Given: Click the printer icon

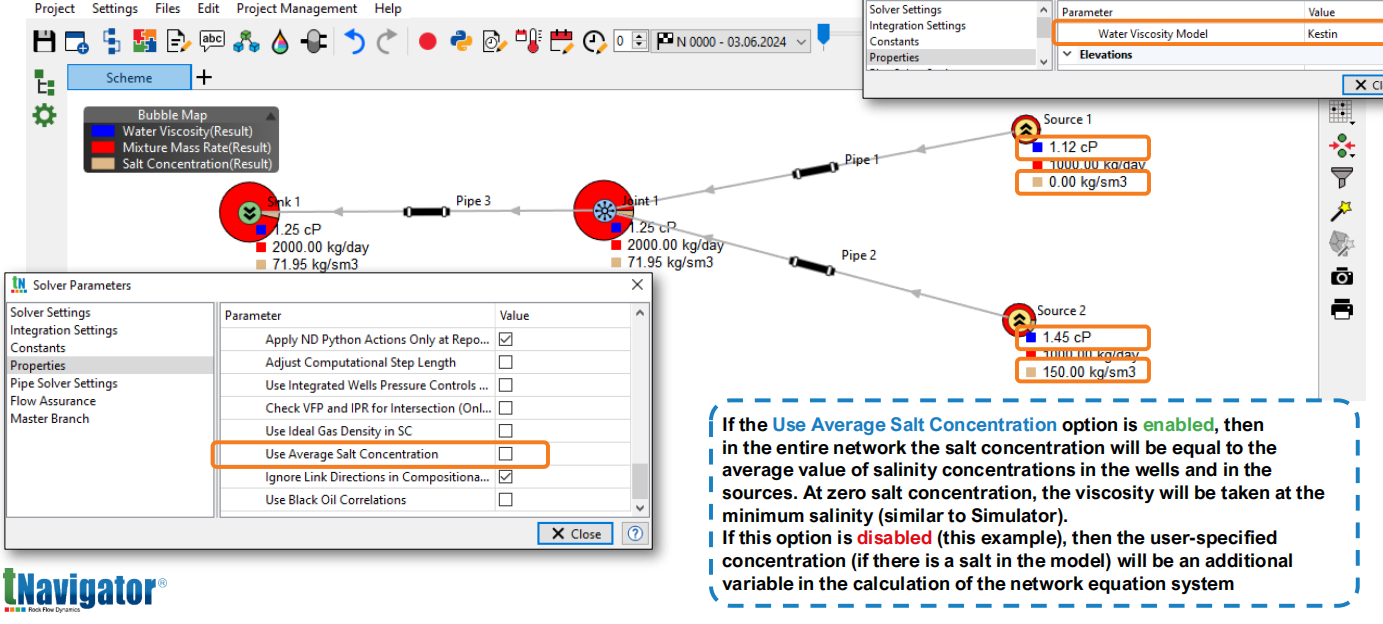Looking at the screenshot, I should (x=1342, y=309).
